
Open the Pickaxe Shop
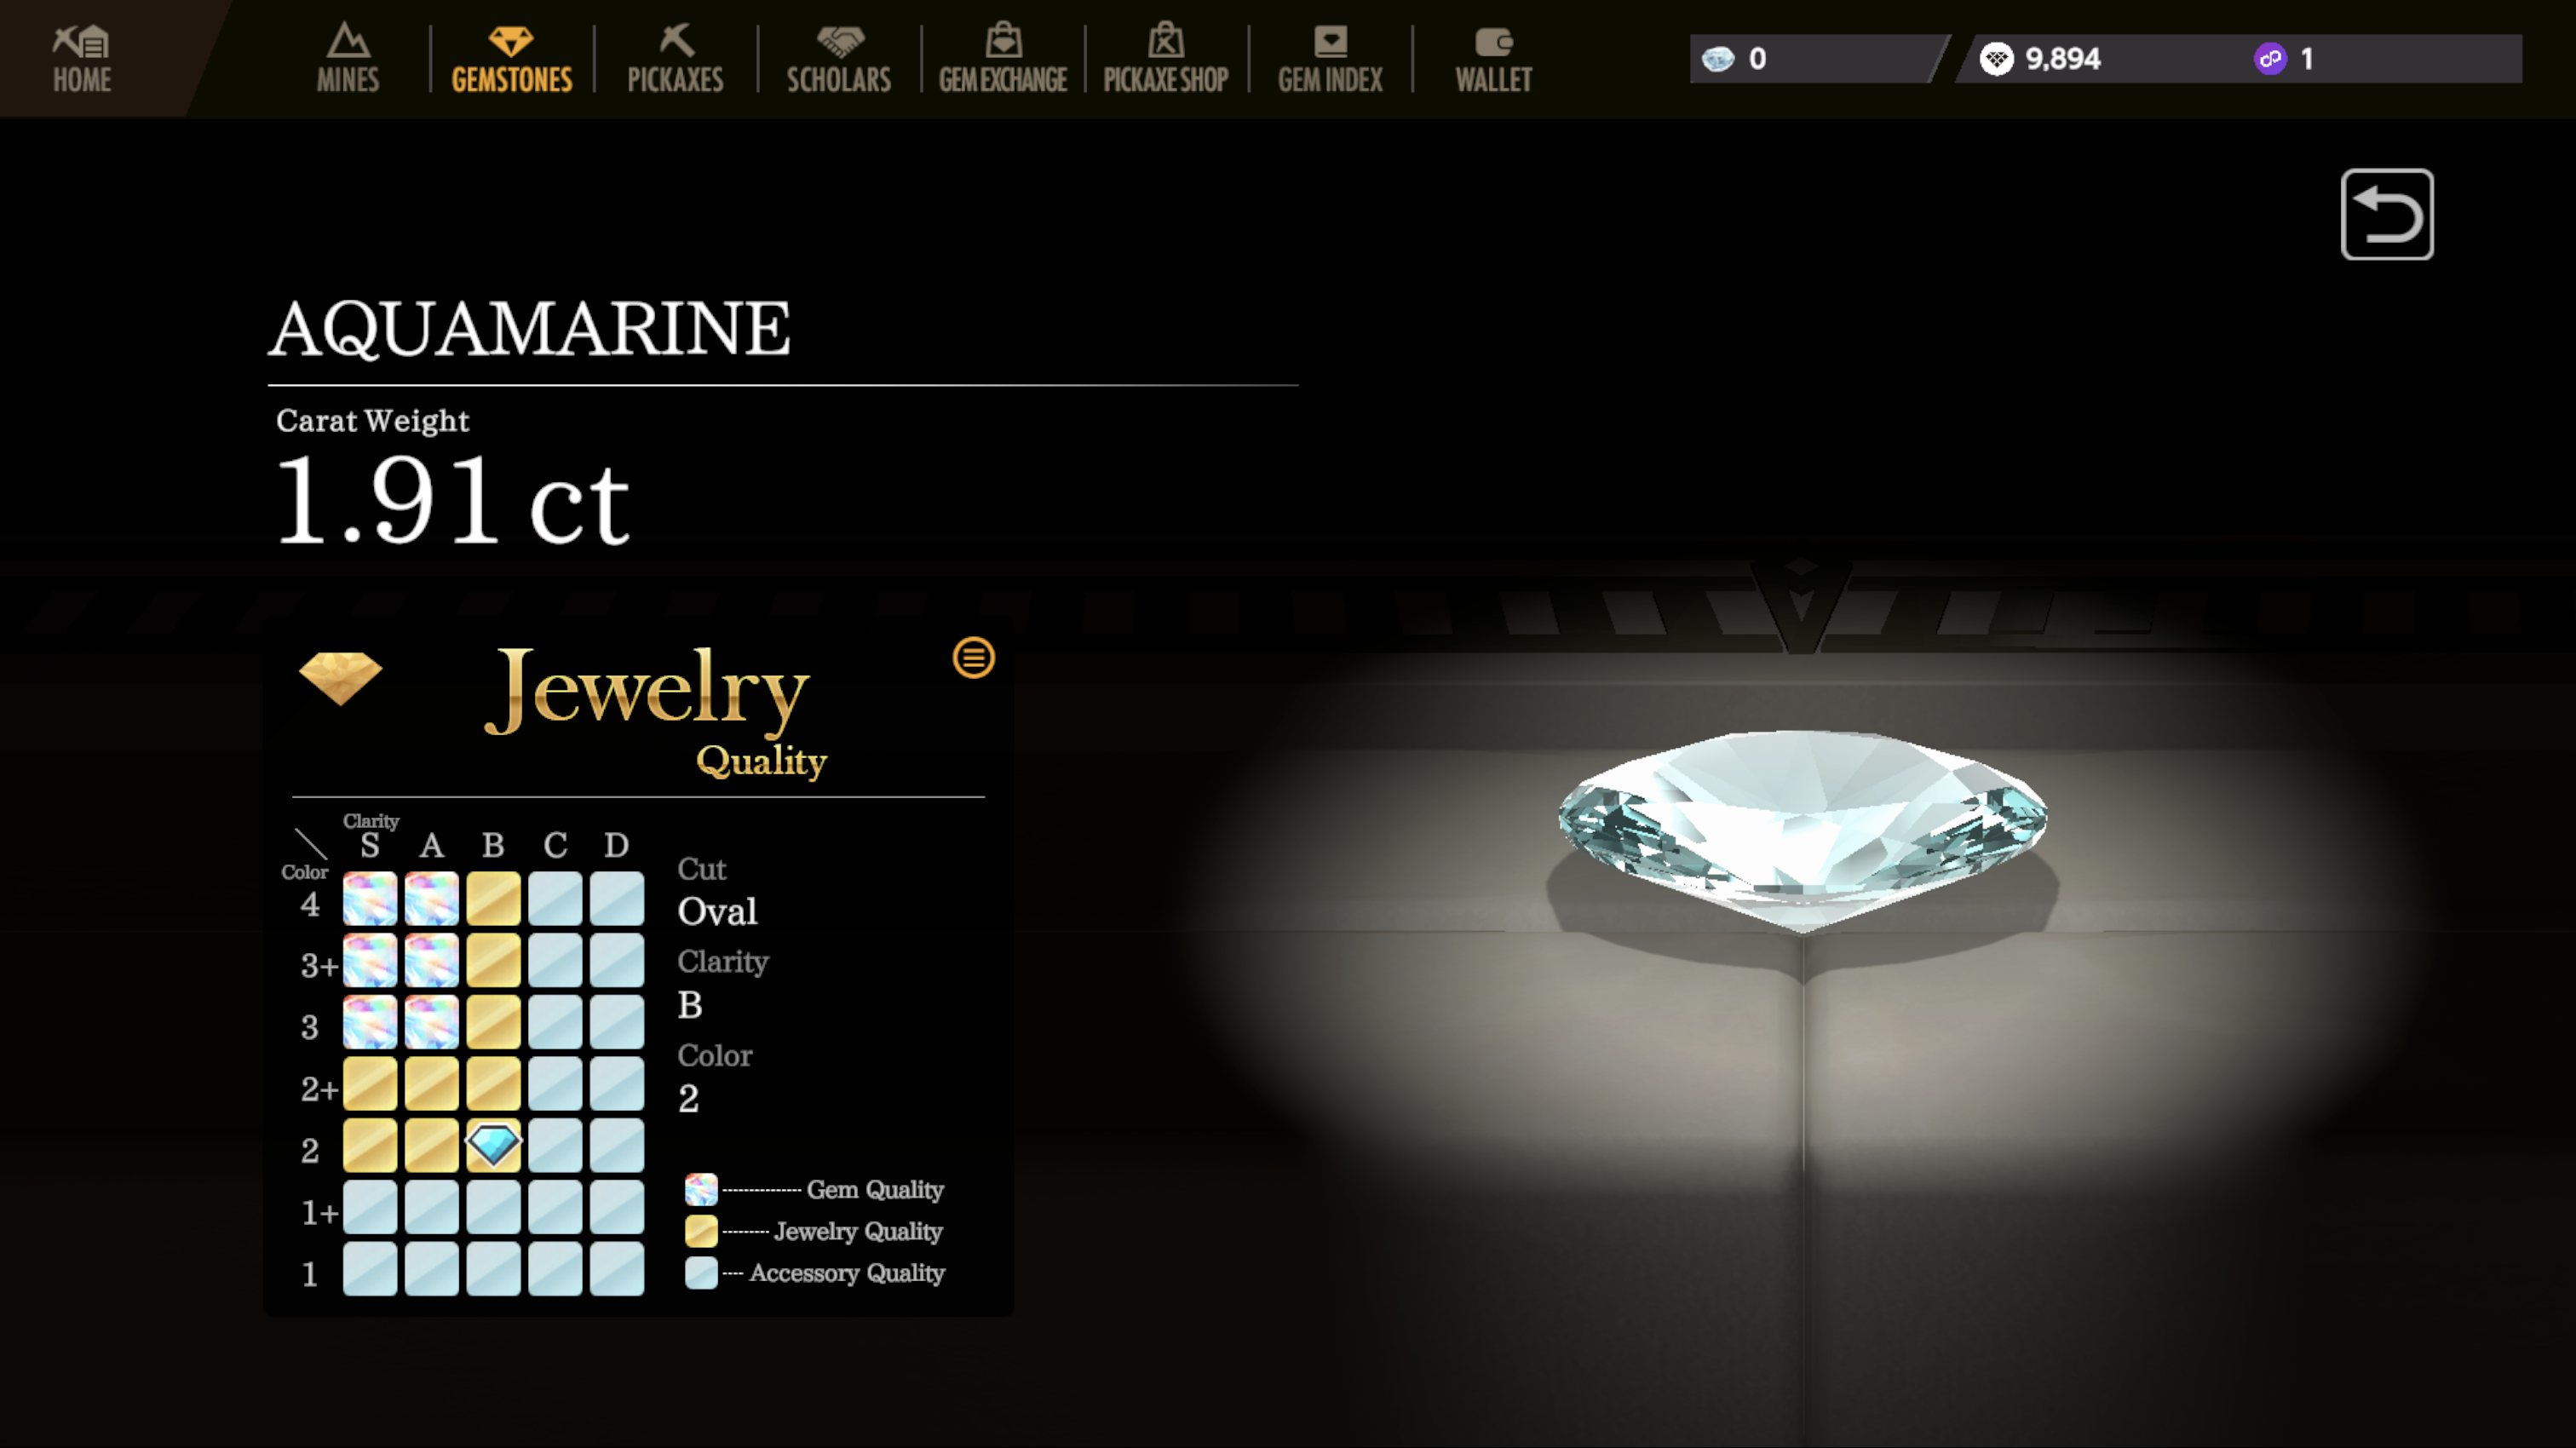[1165, 60]
